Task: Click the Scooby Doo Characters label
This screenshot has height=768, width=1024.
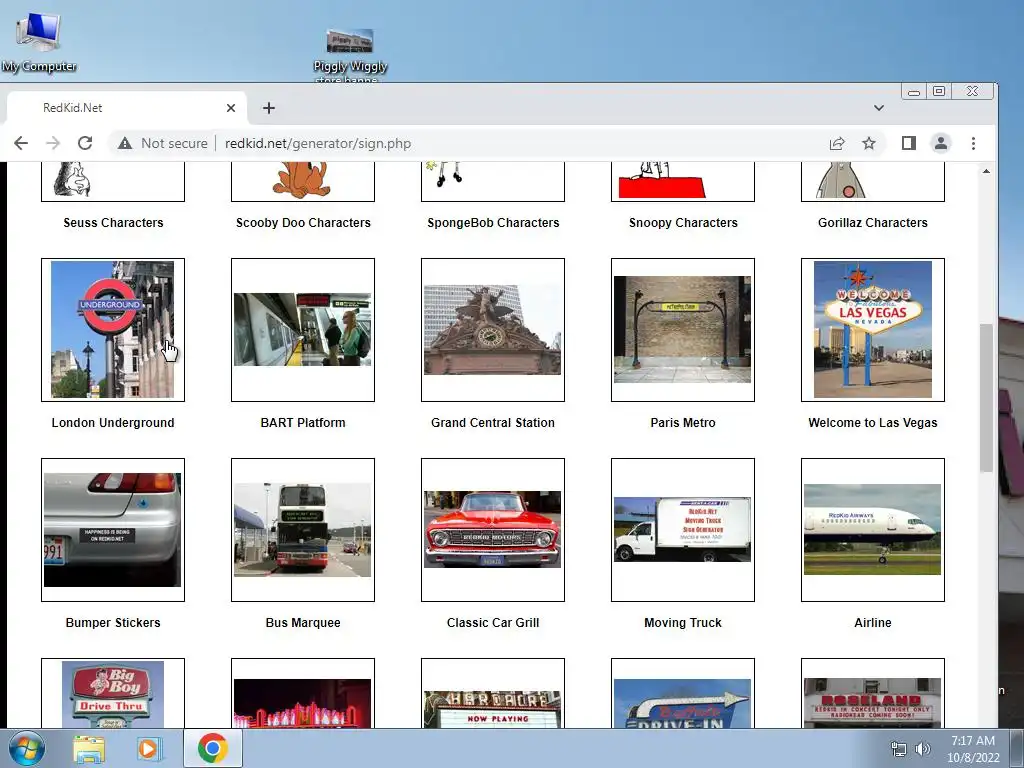Action: (x=303, y=223)
